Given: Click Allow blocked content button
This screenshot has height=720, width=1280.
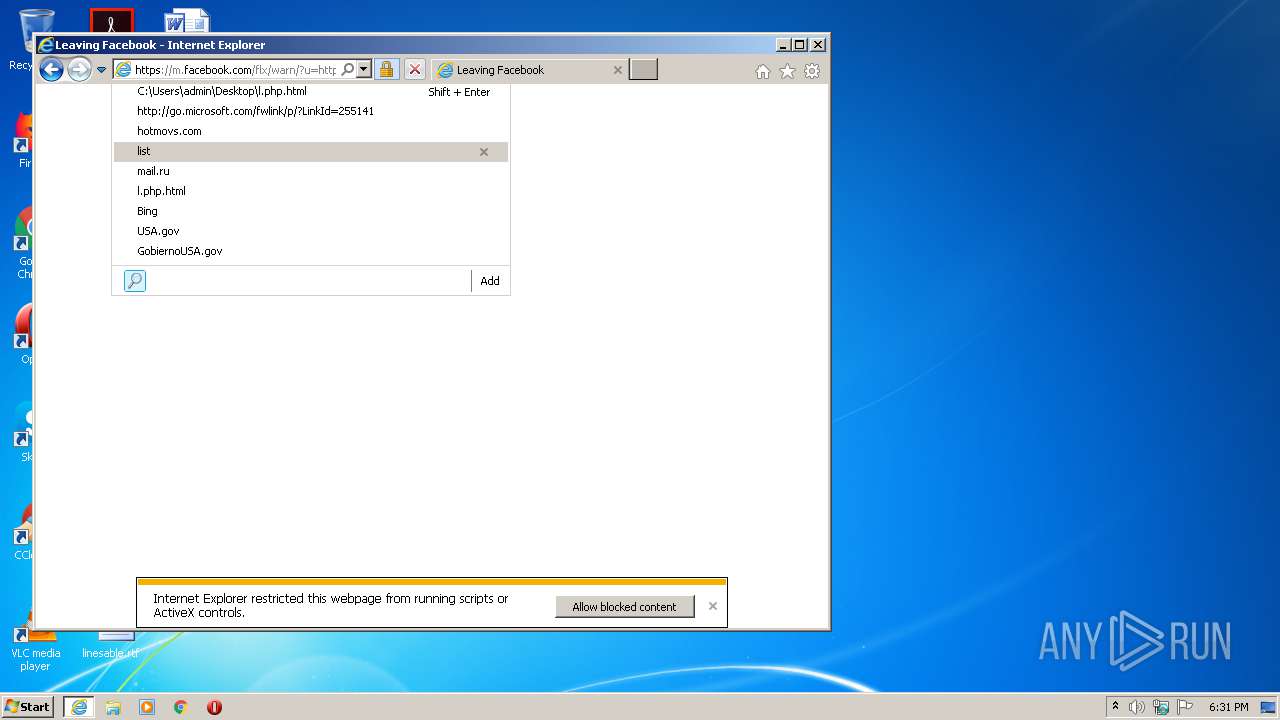Looking at the screenshot, I should [625, 607].
